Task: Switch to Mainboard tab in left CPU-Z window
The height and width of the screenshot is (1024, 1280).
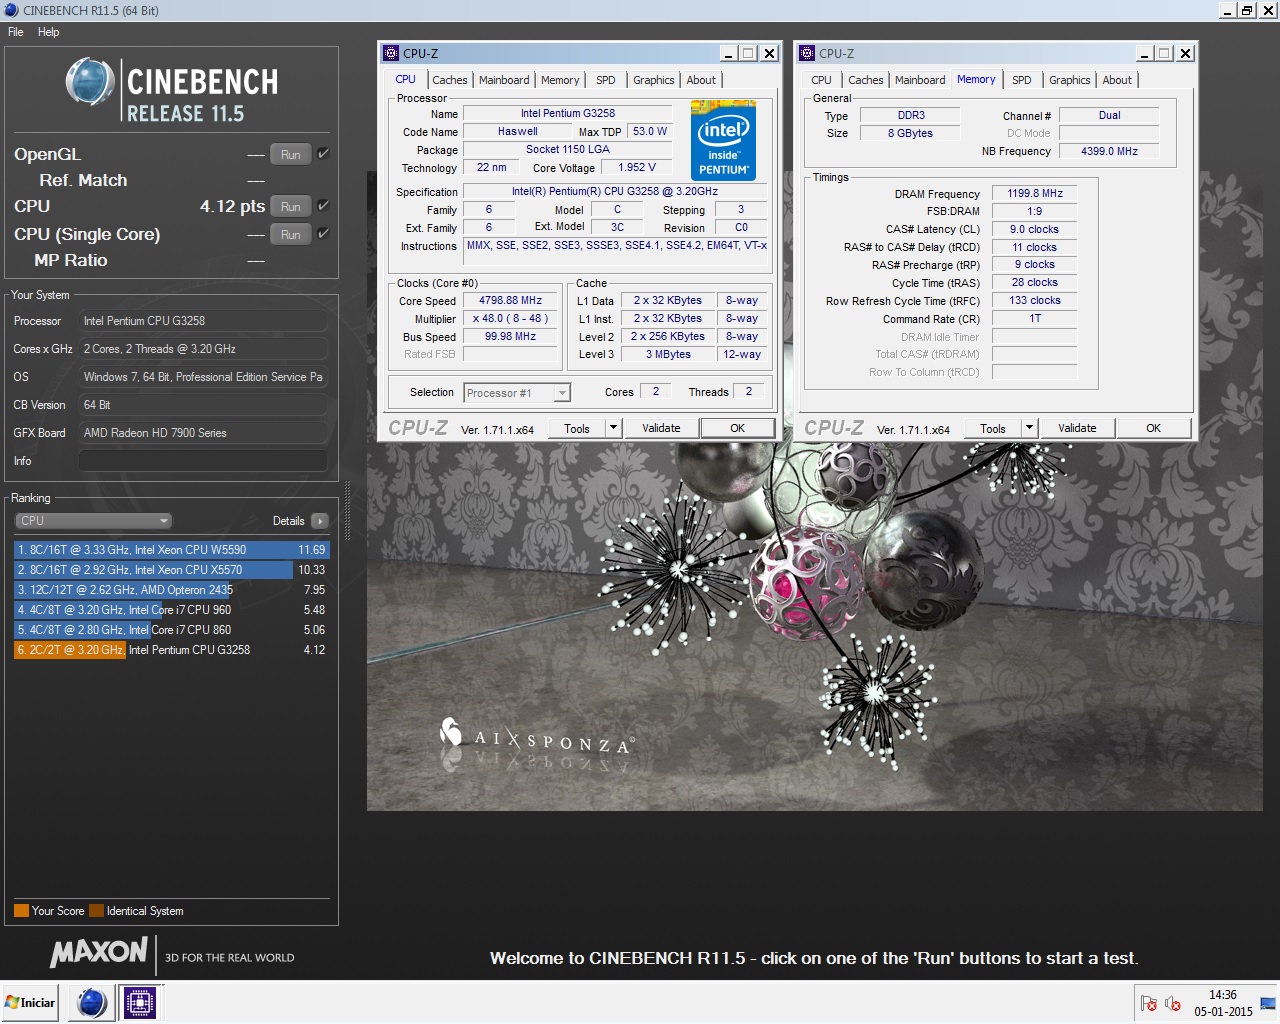Action: (x=504, y=80)
